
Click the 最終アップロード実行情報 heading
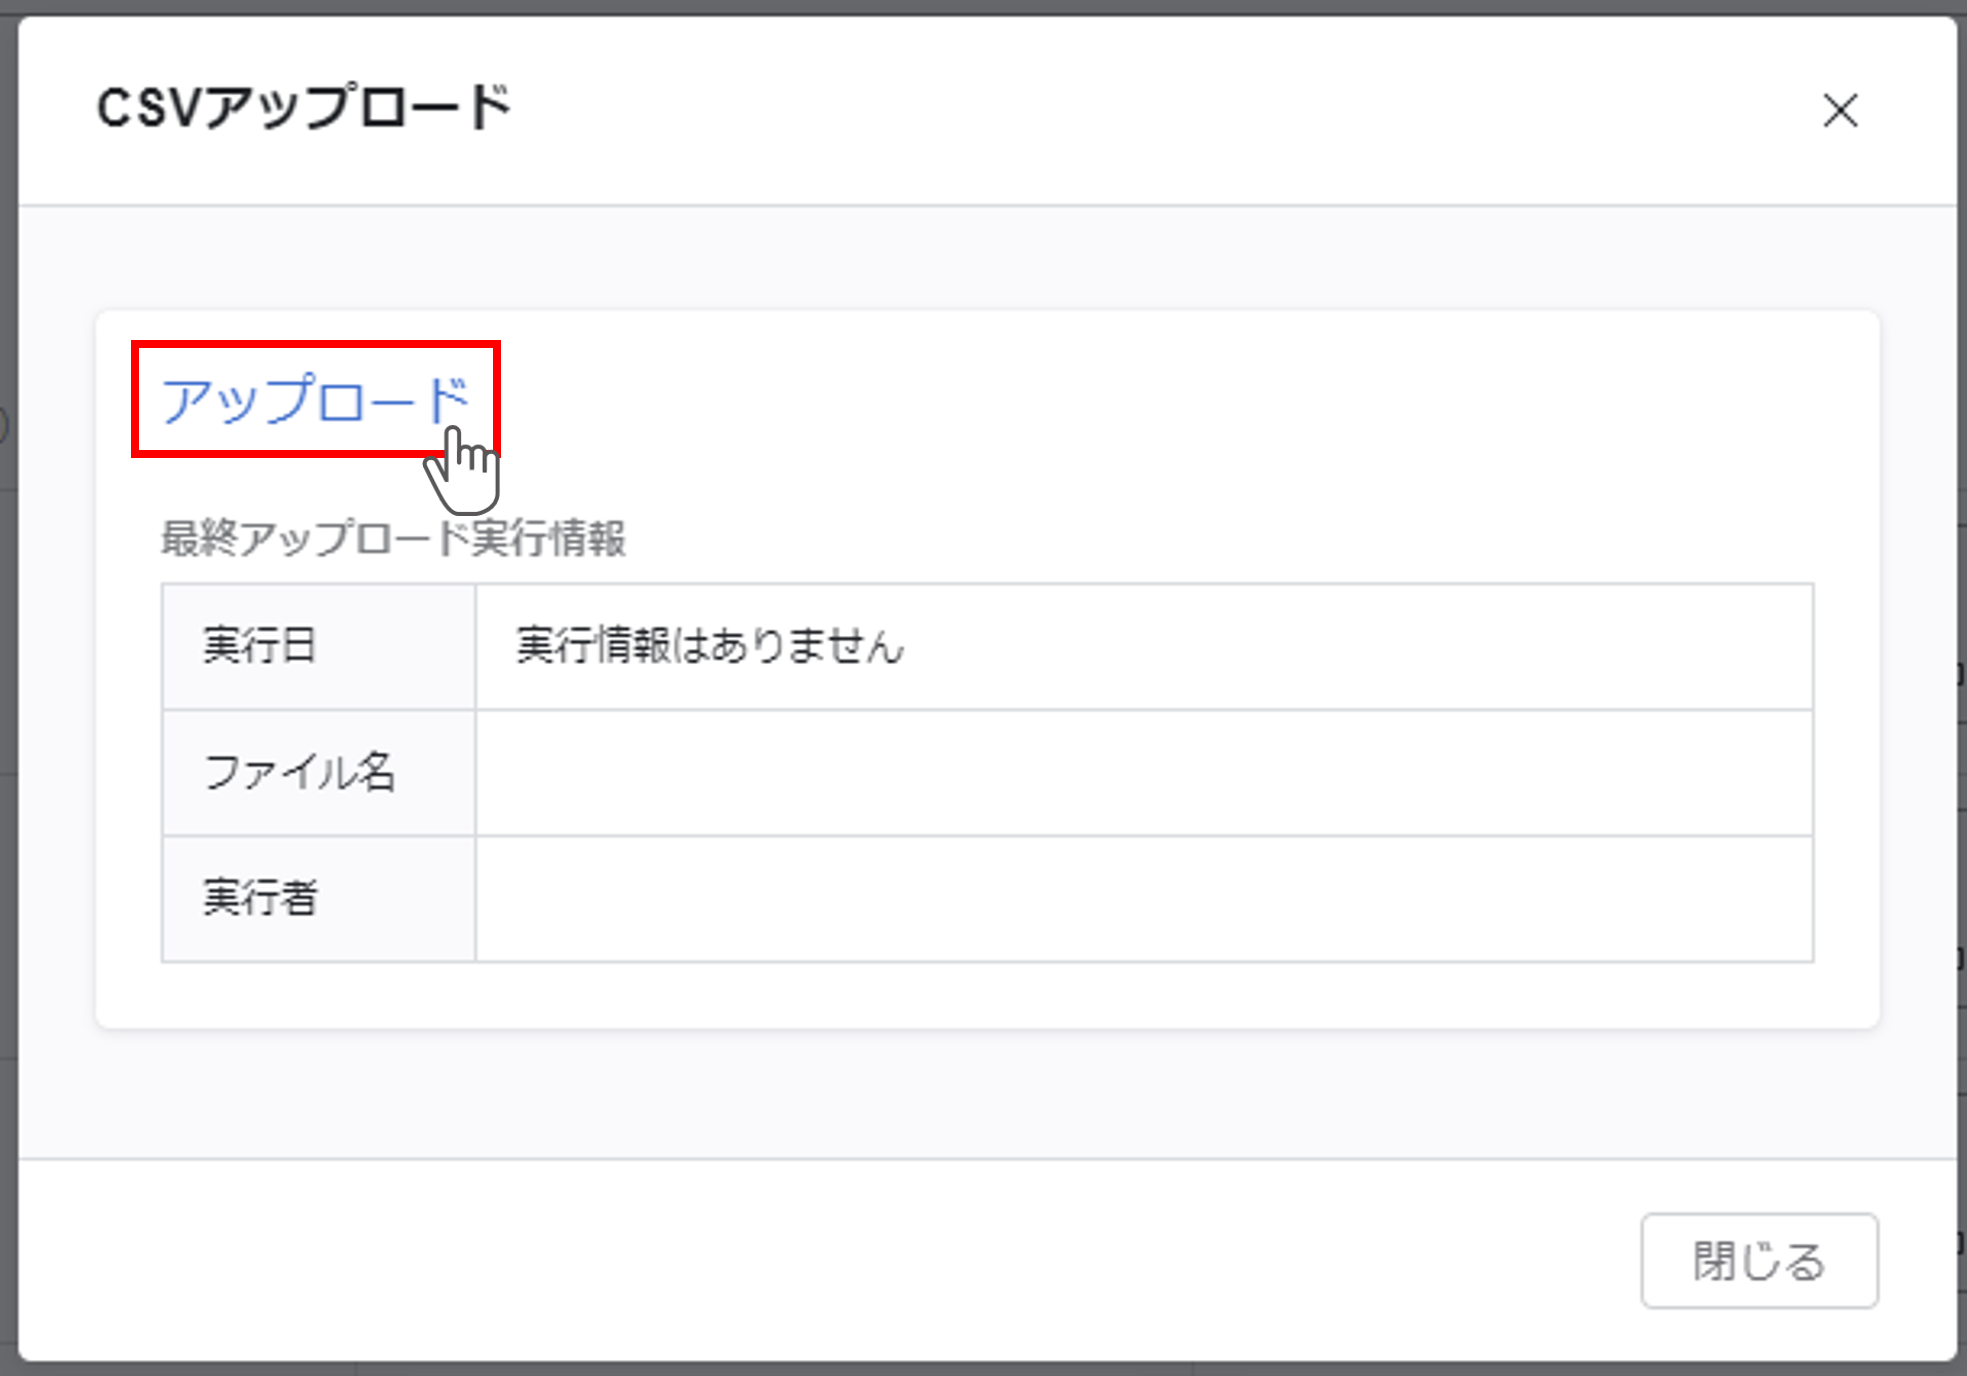(393, 538)
